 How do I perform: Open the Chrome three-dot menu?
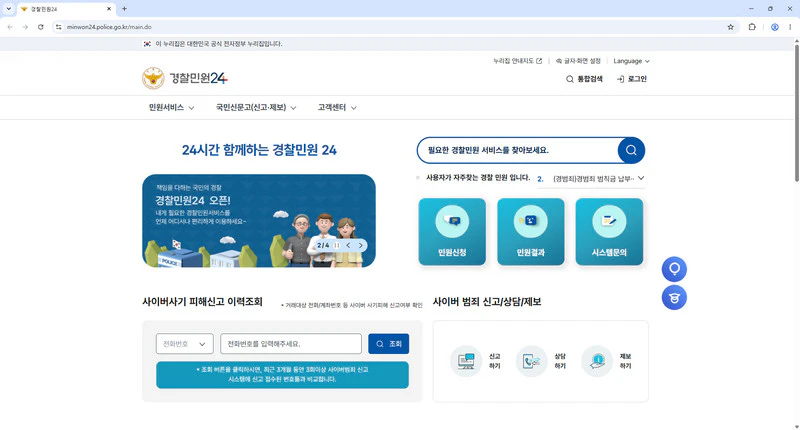coord(790,27)
